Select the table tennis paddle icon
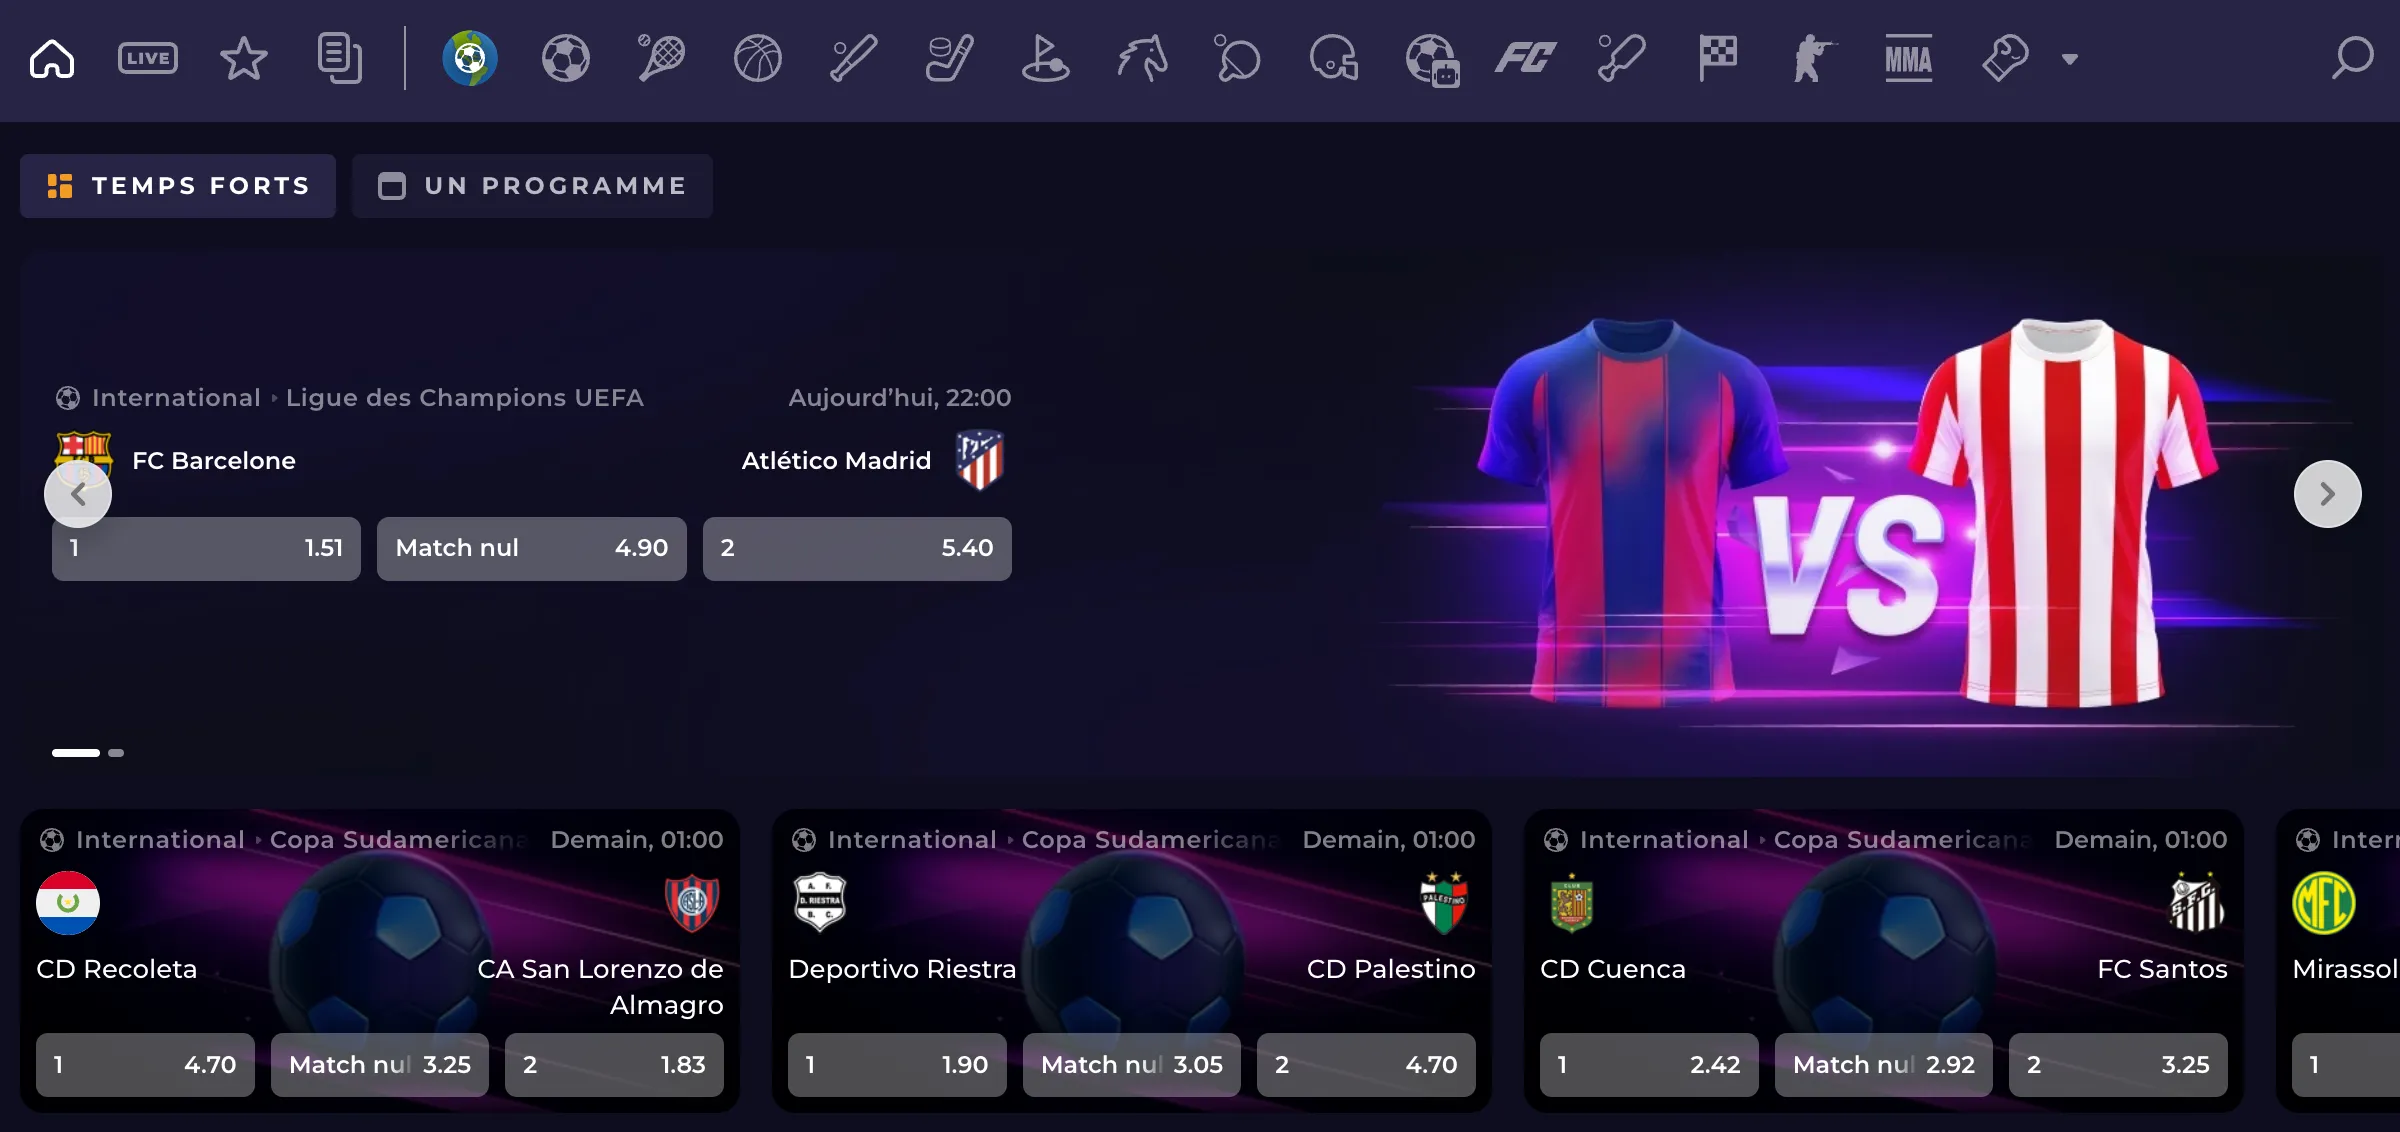 coord(1237,59)
